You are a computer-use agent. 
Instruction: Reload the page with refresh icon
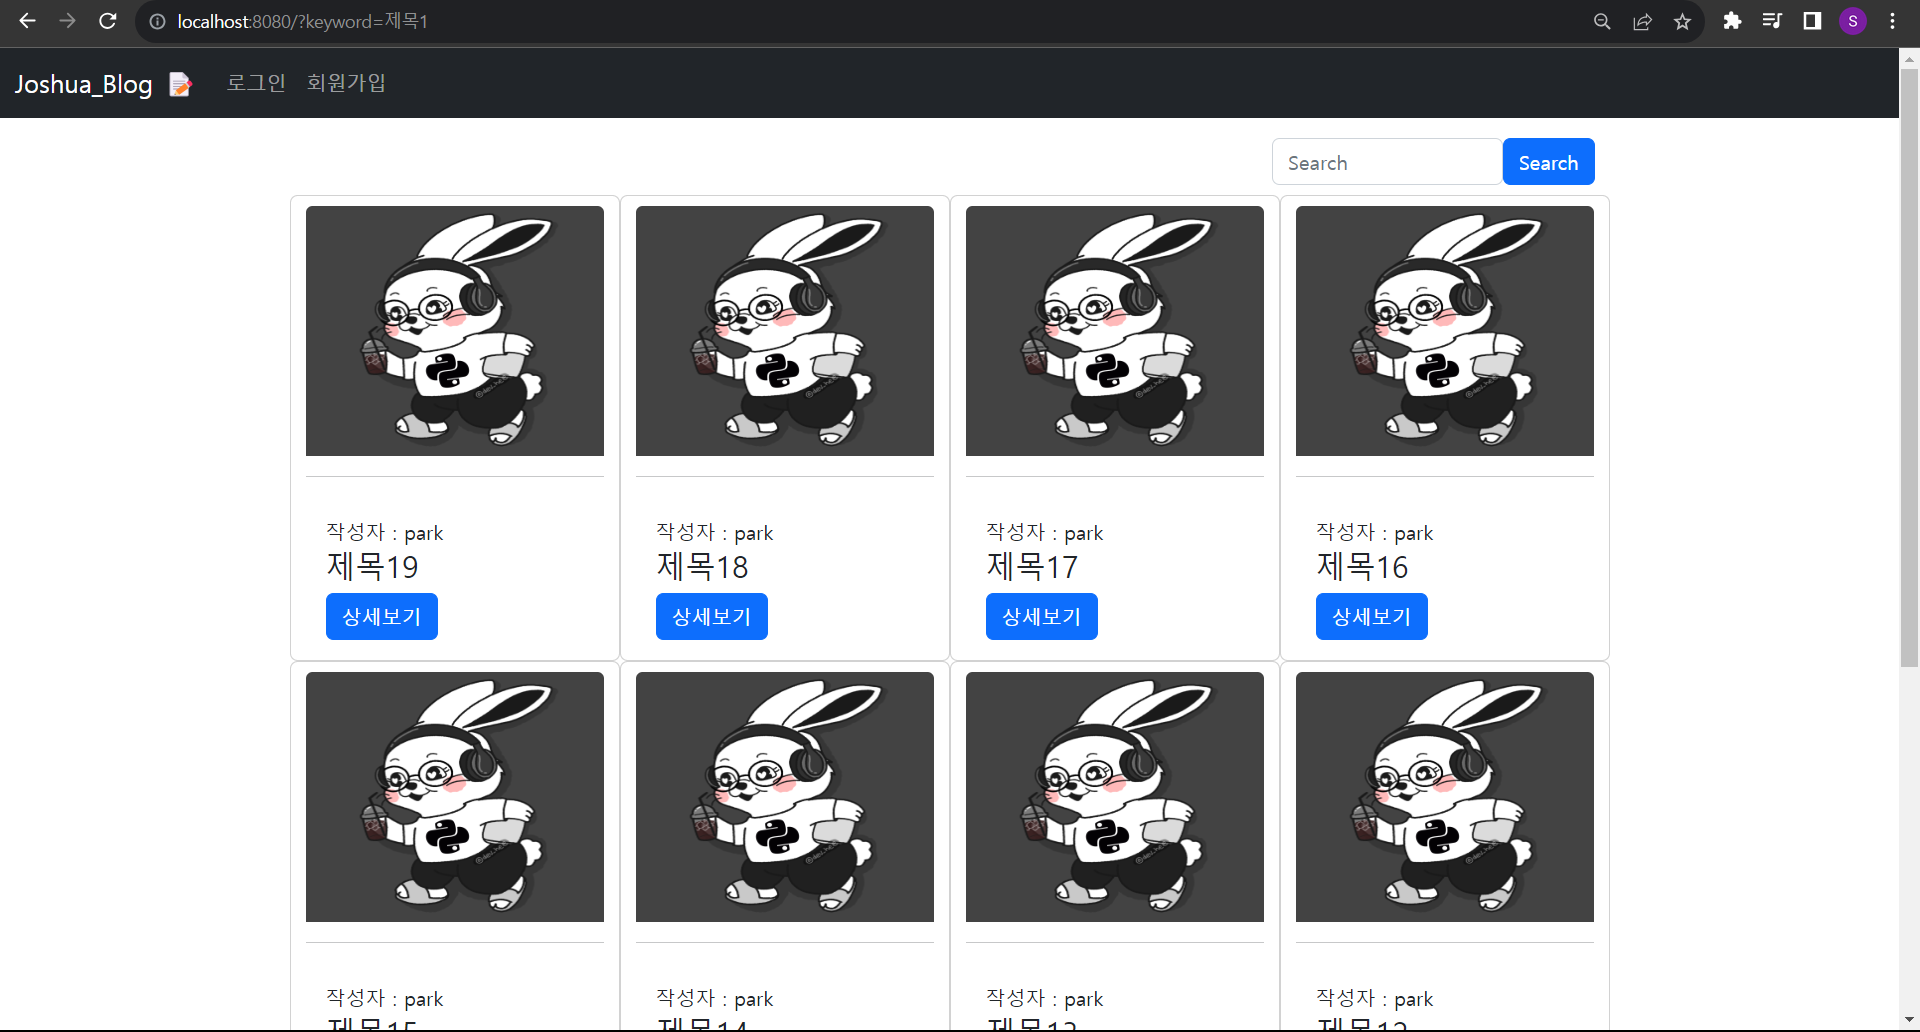click(x=108, y=21)
